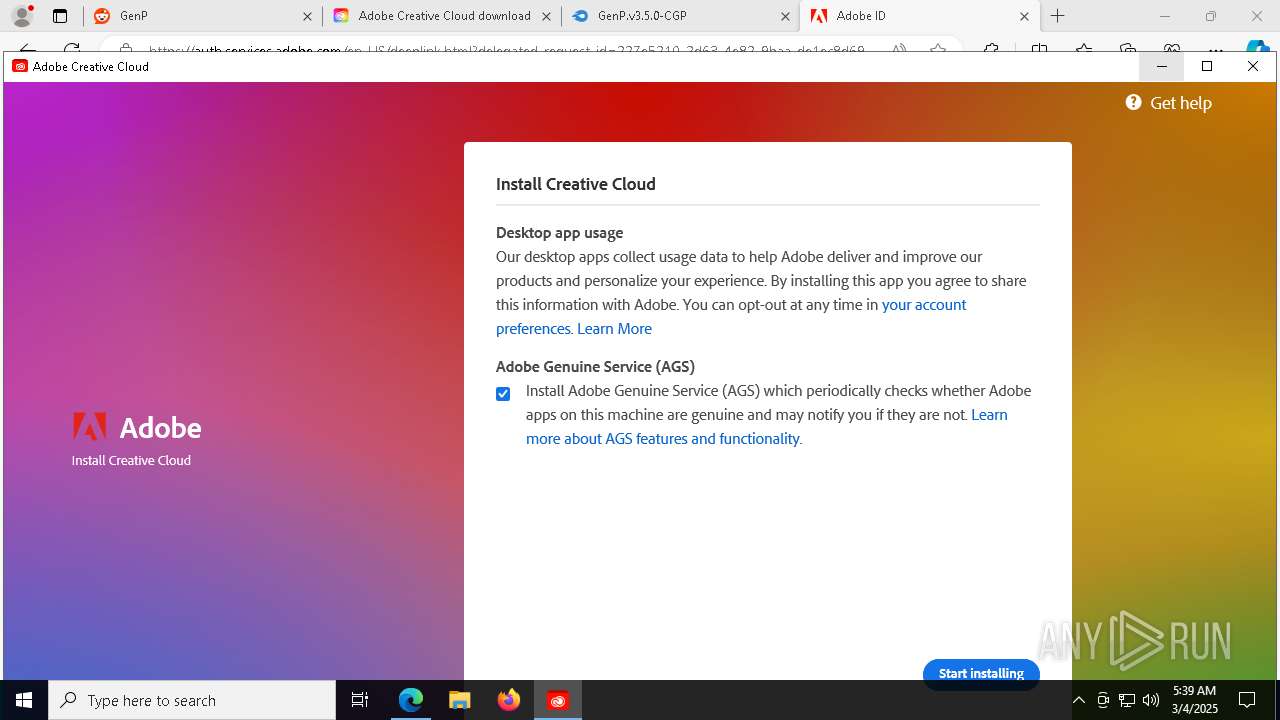Select Creative Cloud taskbar icon
The width and height of the screenshot is (1280, 720).
tap(558, 700)
